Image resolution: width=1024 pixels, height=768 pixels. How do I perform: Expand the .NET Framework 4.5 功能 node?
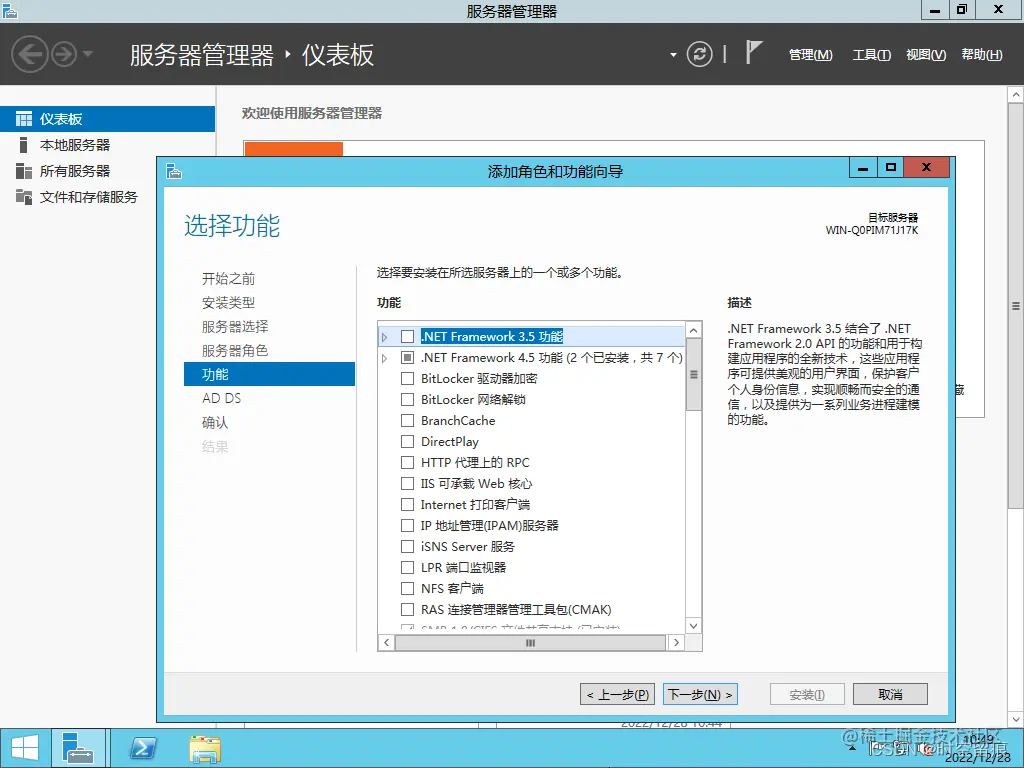[383, 357]
